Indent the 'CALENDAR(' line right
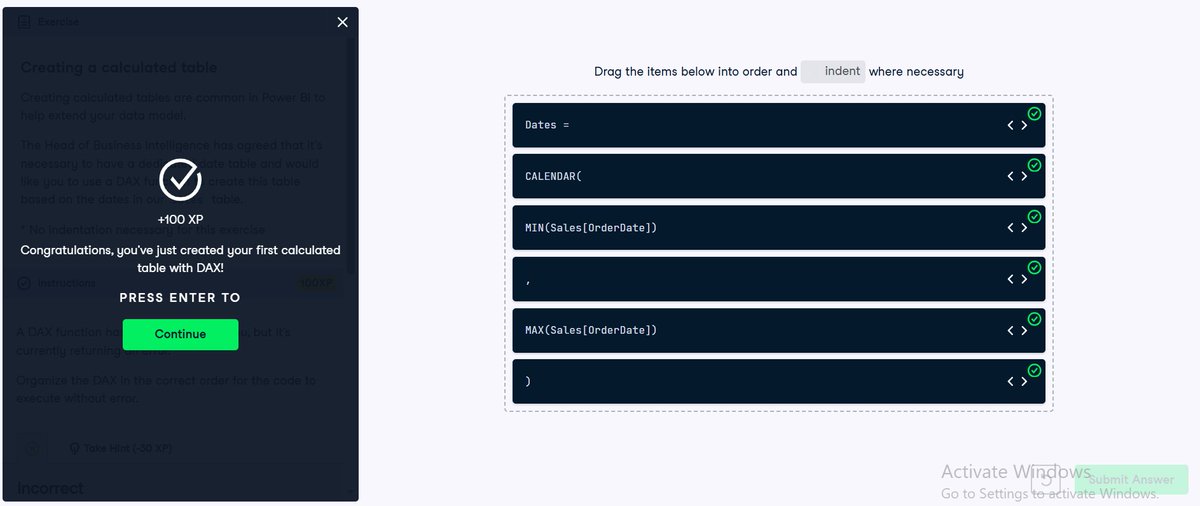This screenshot has height=506, width=1200. pyautogui.click(x=1024, y=176)
